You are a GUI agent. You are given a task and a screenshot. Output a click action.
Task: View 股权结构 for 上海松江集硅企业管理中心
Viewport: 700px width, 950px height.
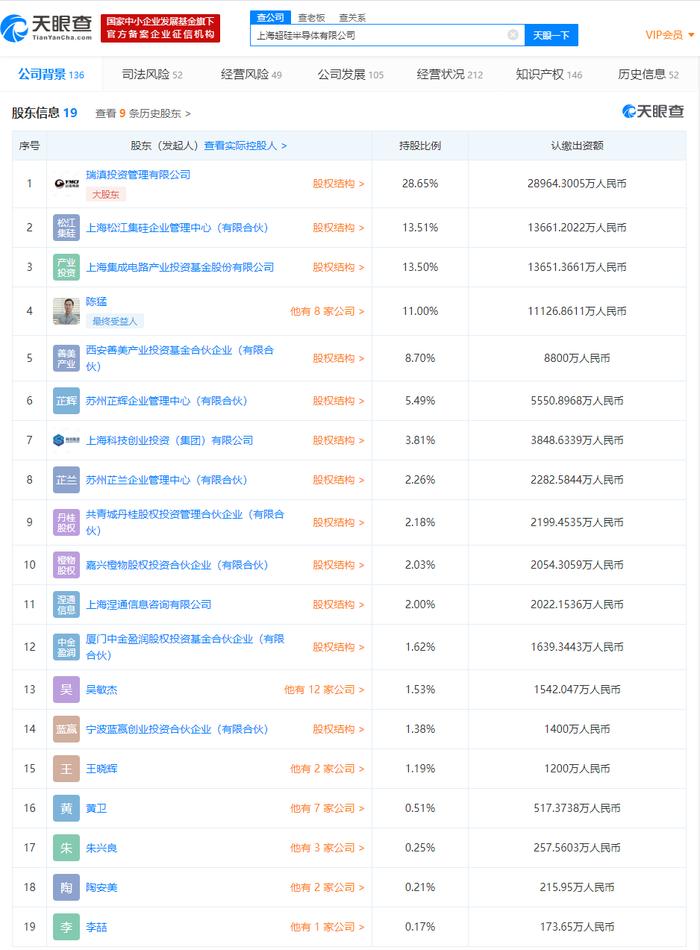[338, 228]
